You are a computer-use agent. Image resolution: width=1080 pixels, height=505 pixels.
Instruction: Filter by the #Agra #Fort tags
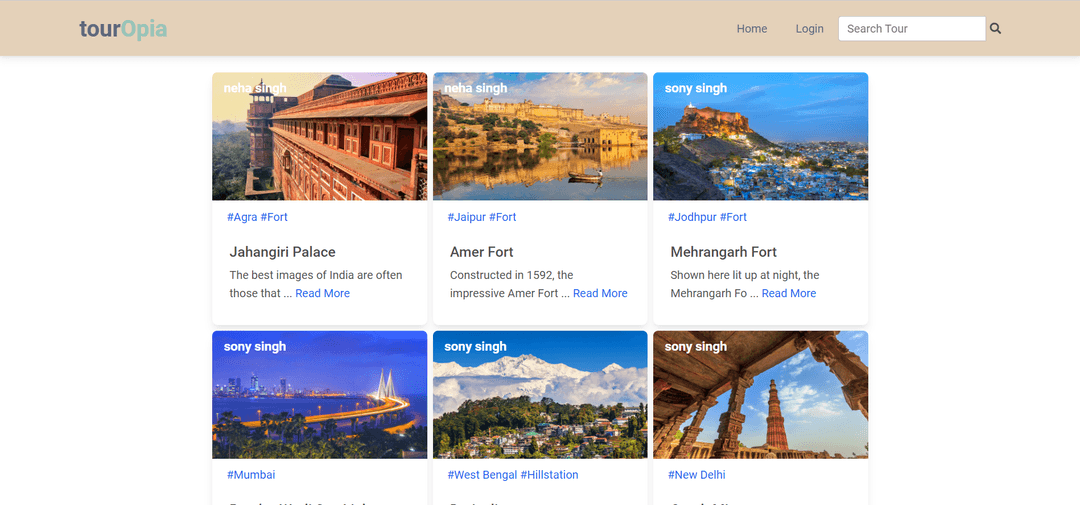[x=257, y=217]
